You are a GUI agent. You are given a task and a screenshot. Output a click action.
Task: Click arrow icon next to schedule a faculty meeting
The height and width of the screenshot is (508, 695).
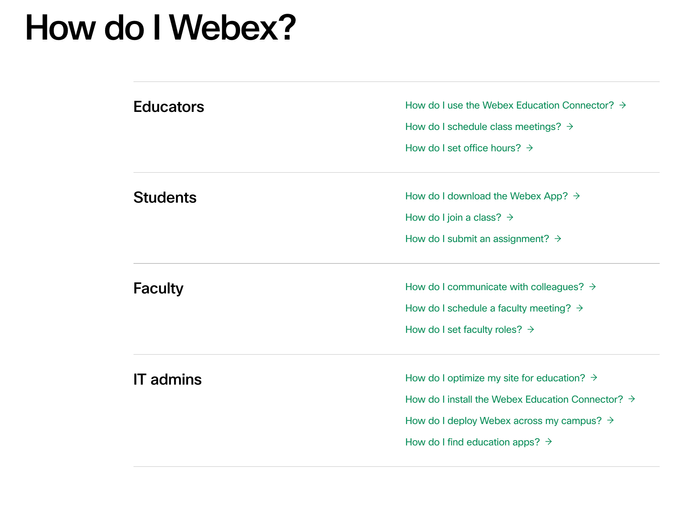pos(580,308)
